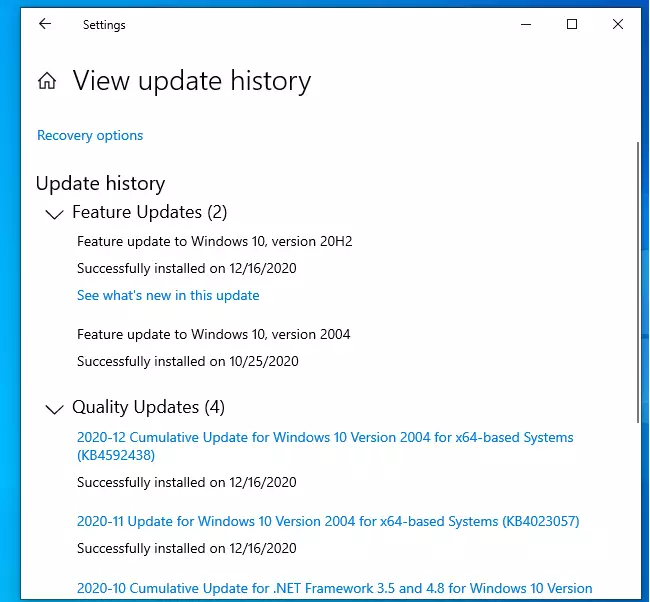Click 'See what's new in this update'
650x602 pixels.
[x=168, y=295]
